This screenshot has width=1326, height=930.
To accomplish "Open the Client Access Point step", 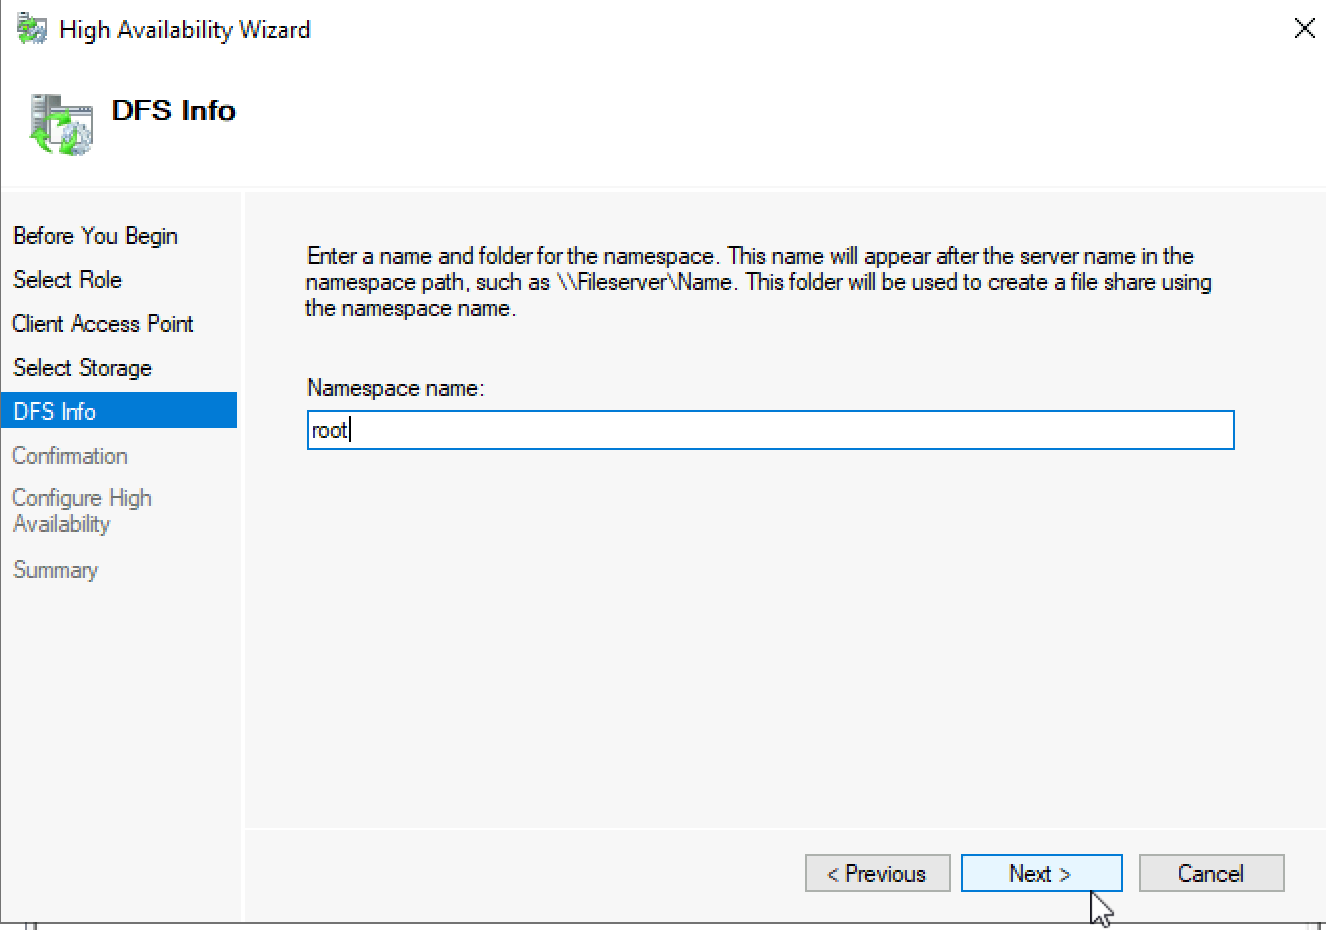I will point(103,324).
